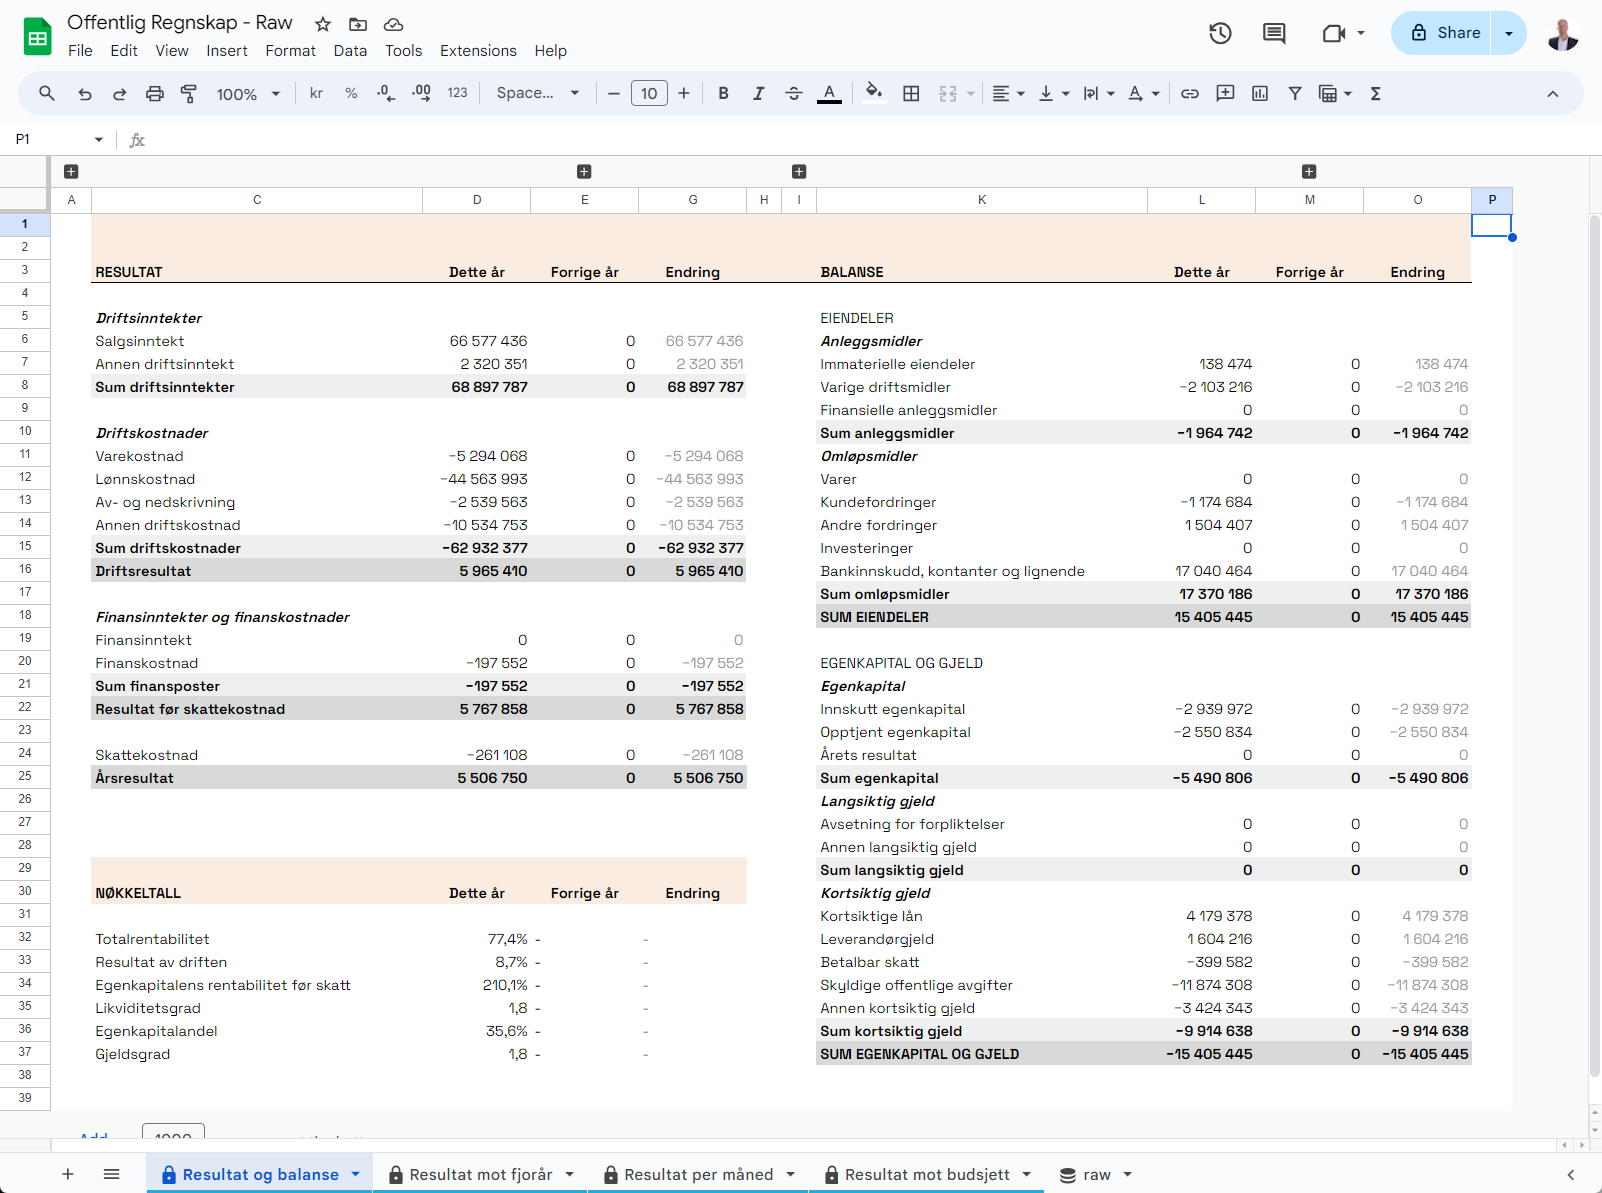Expand the column group above column E

click(584, 172)
